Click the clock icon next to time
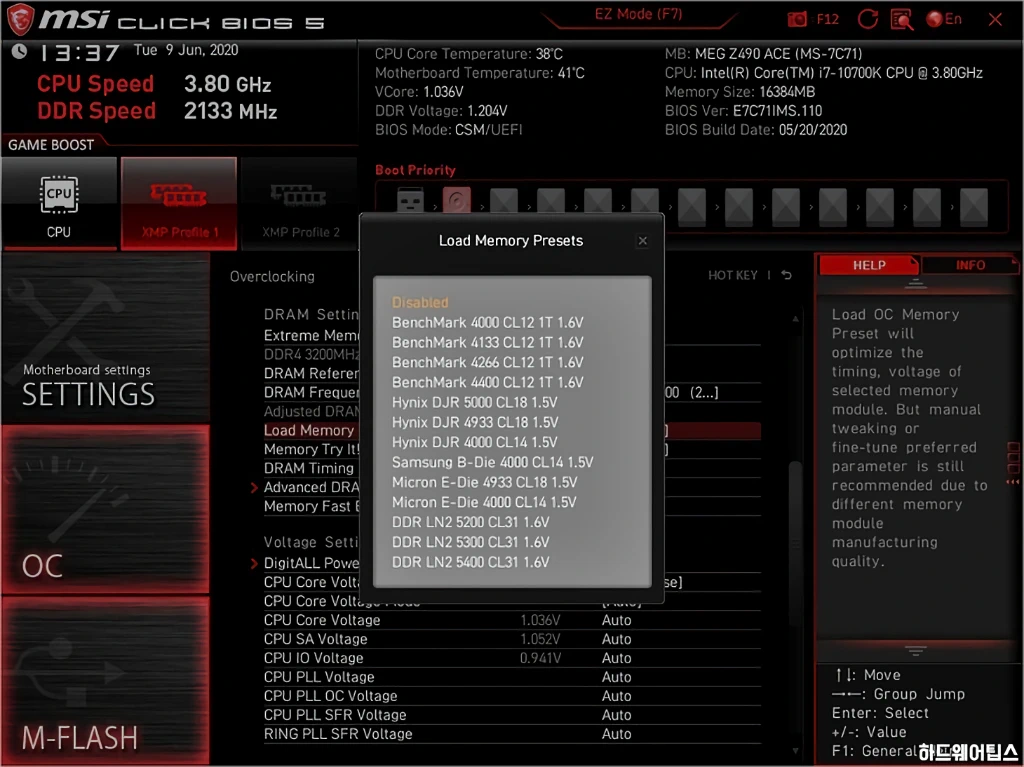 point(20,51)
